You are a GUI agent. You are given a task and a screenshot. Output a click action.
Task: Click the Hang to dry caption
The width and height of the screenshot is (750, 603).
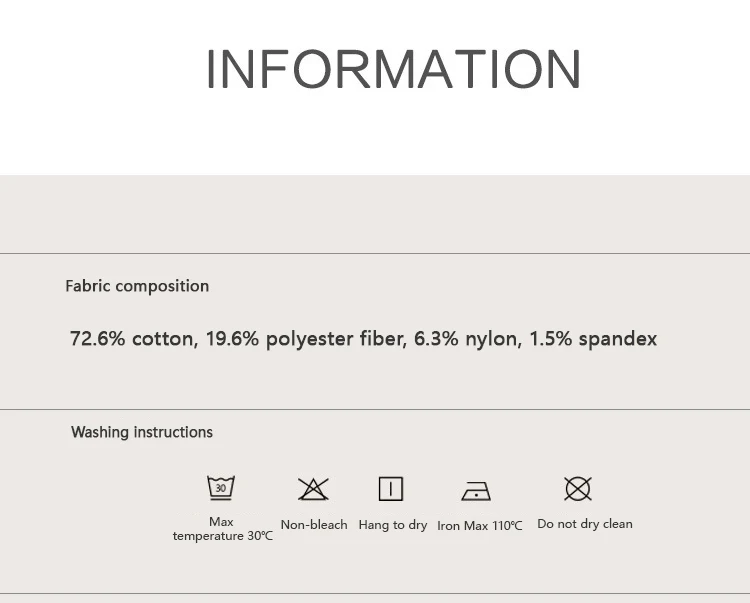pyautogui.click(x=393, y=525)
